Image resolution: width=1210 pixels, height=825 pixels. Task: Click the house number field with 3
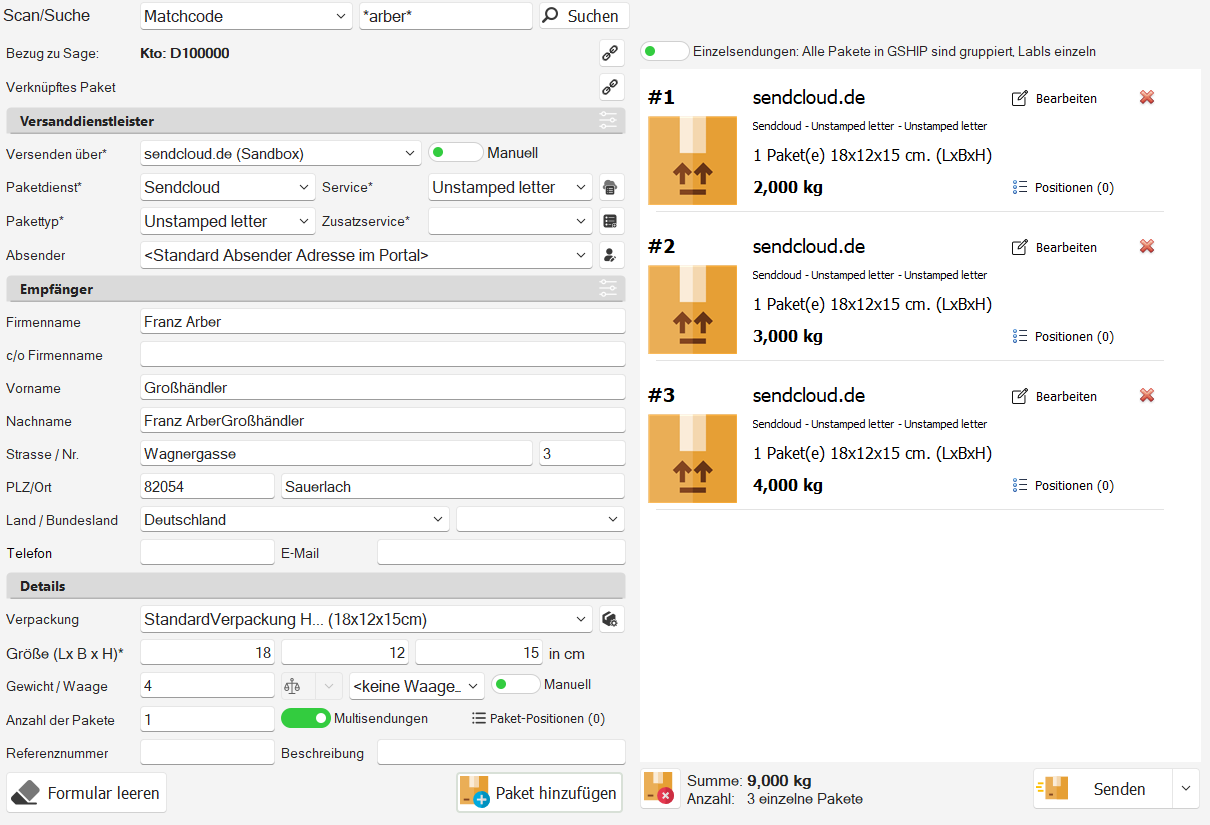point(582,454)
